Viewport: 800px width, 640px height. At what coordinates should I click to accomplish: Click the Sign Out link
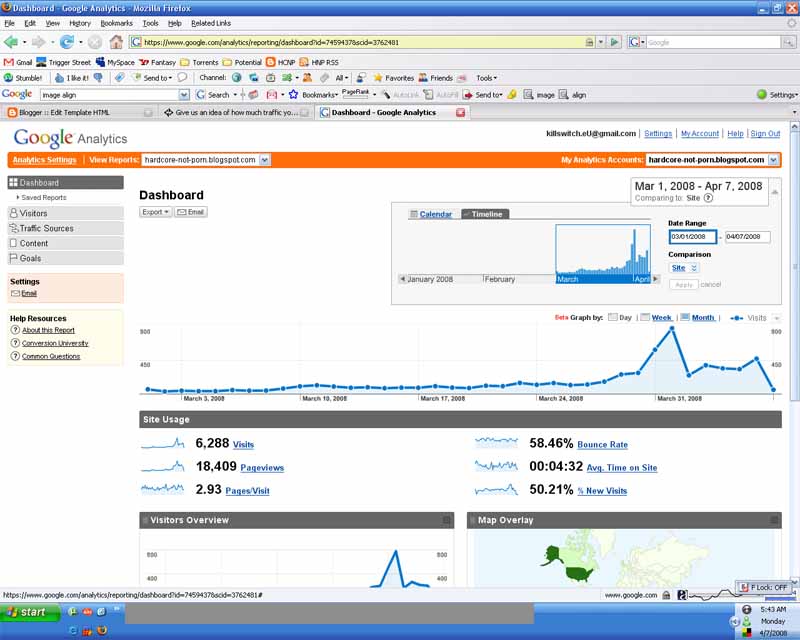765,133
